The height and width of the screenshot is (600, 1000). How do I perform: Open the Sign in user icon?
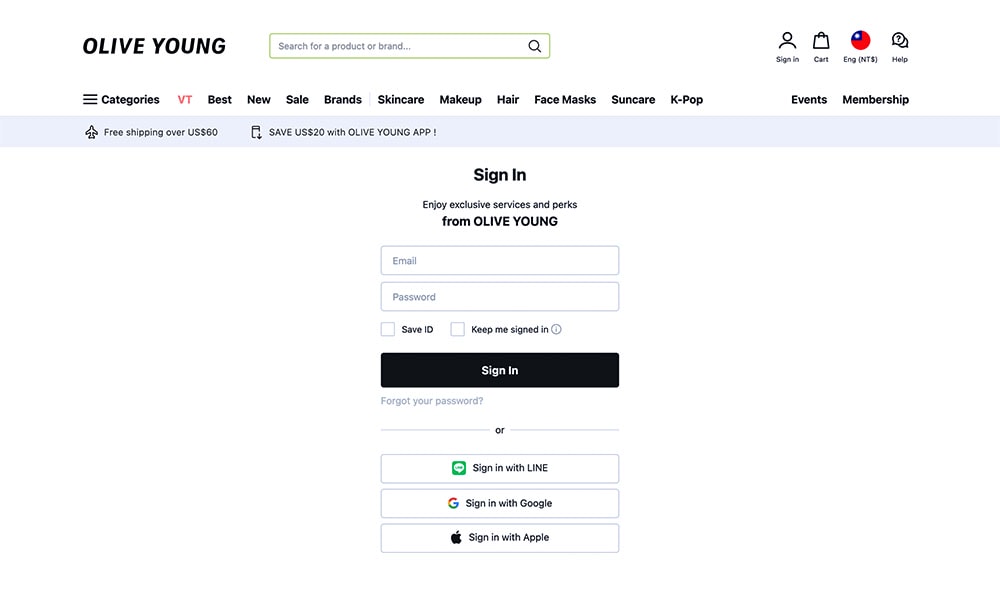[x=787, y=41]
